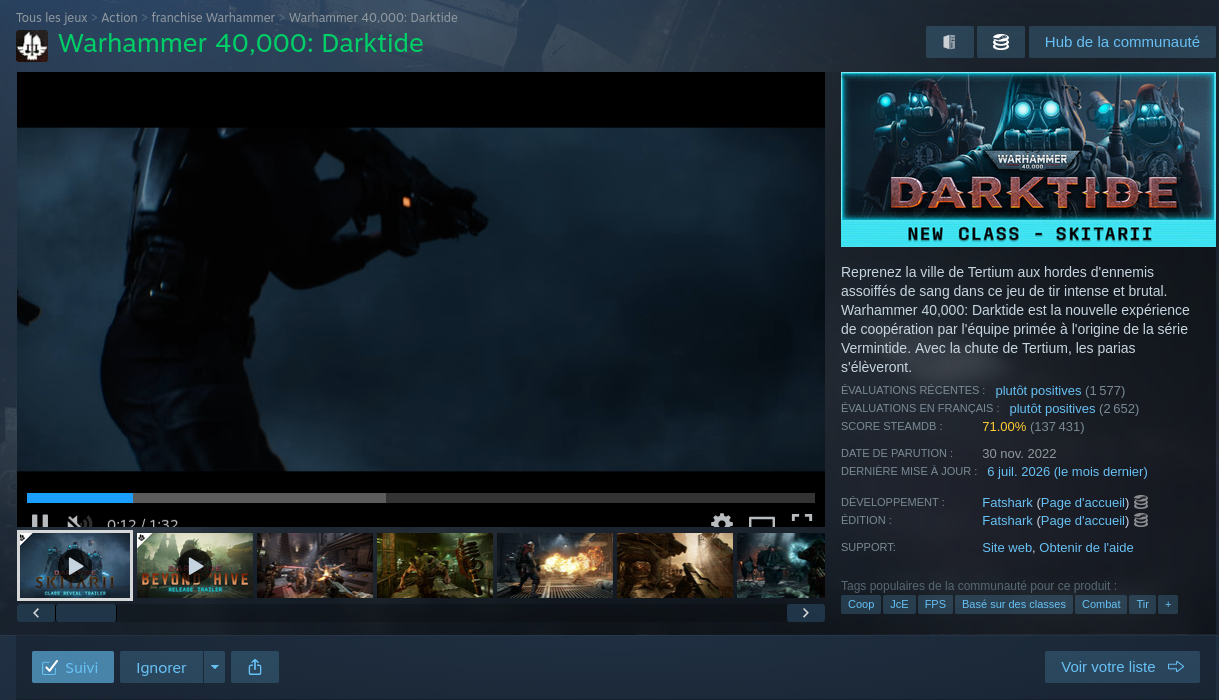
Task: Click the 71.00% SteamDB score
Action: tap(1004, 426)
